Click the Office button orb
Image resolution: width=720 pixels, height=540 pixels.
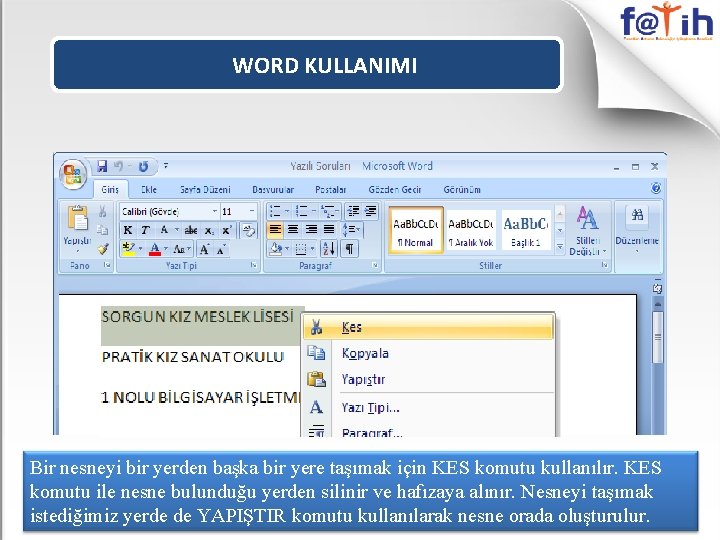coord(73,175)
